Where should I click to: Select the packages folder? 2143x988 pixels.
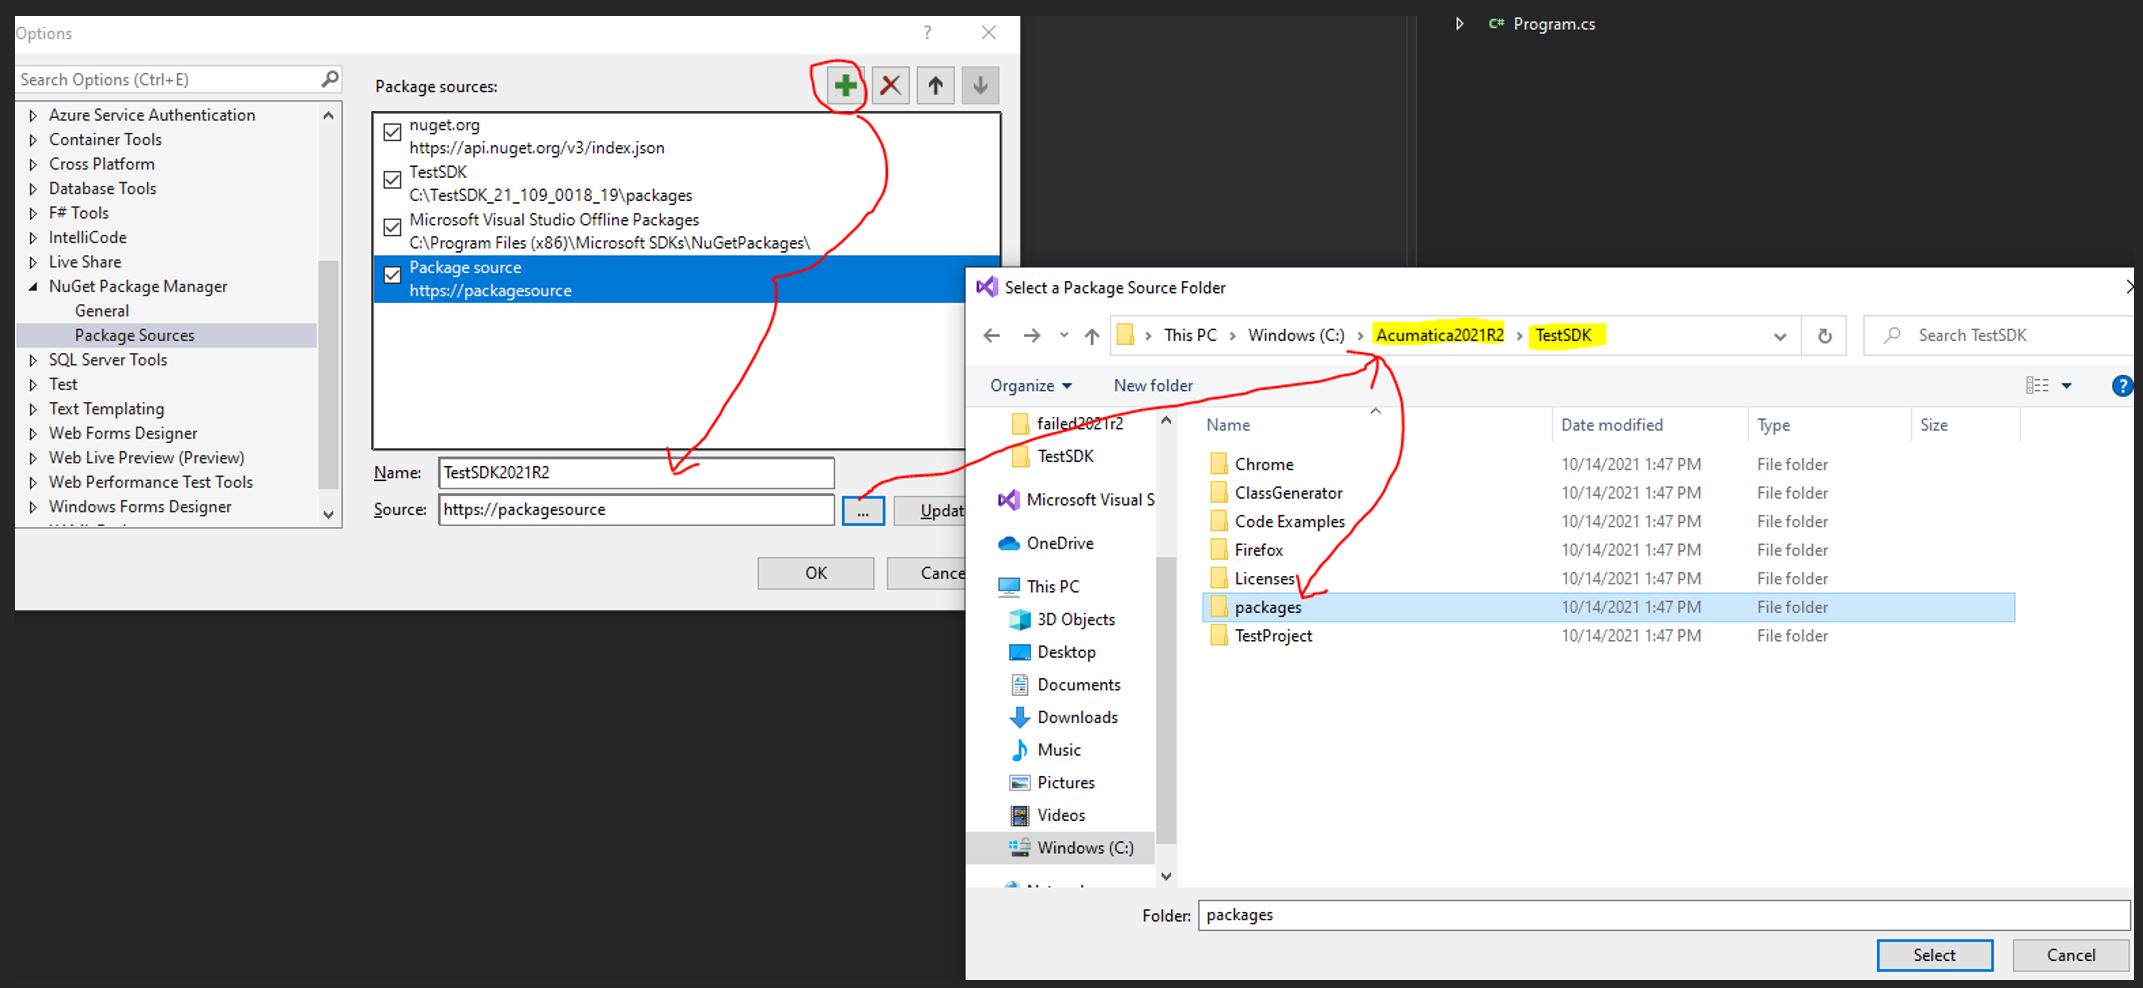(1608, 607)
